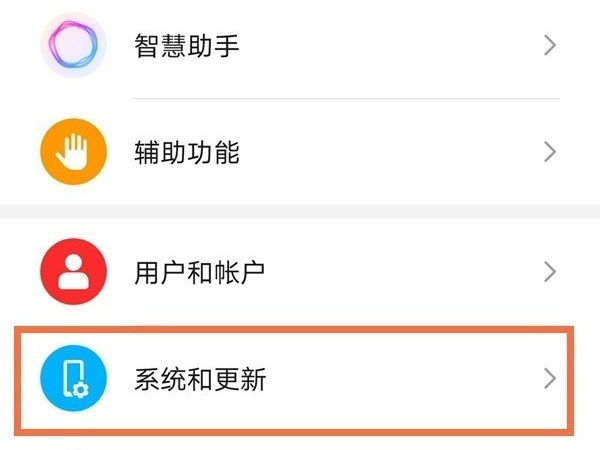This screenshot has width=600, height=450.
Task: Select the 辅助功能 text label
Action: click(187, 153)
